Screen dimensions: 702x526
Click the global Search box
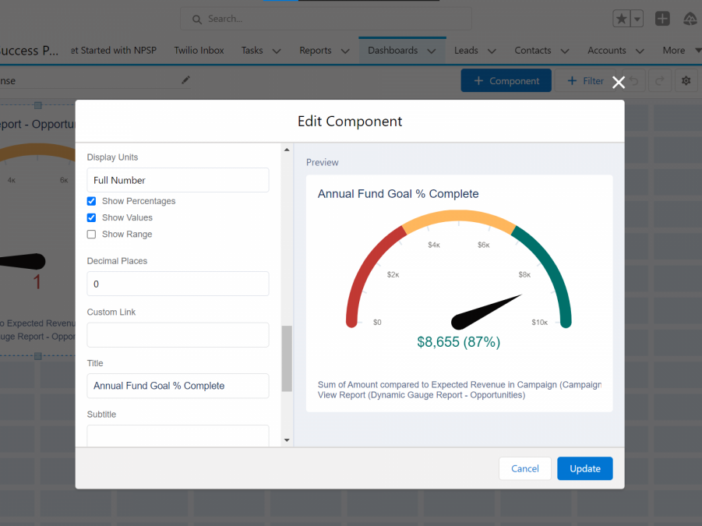coord(326,19)
